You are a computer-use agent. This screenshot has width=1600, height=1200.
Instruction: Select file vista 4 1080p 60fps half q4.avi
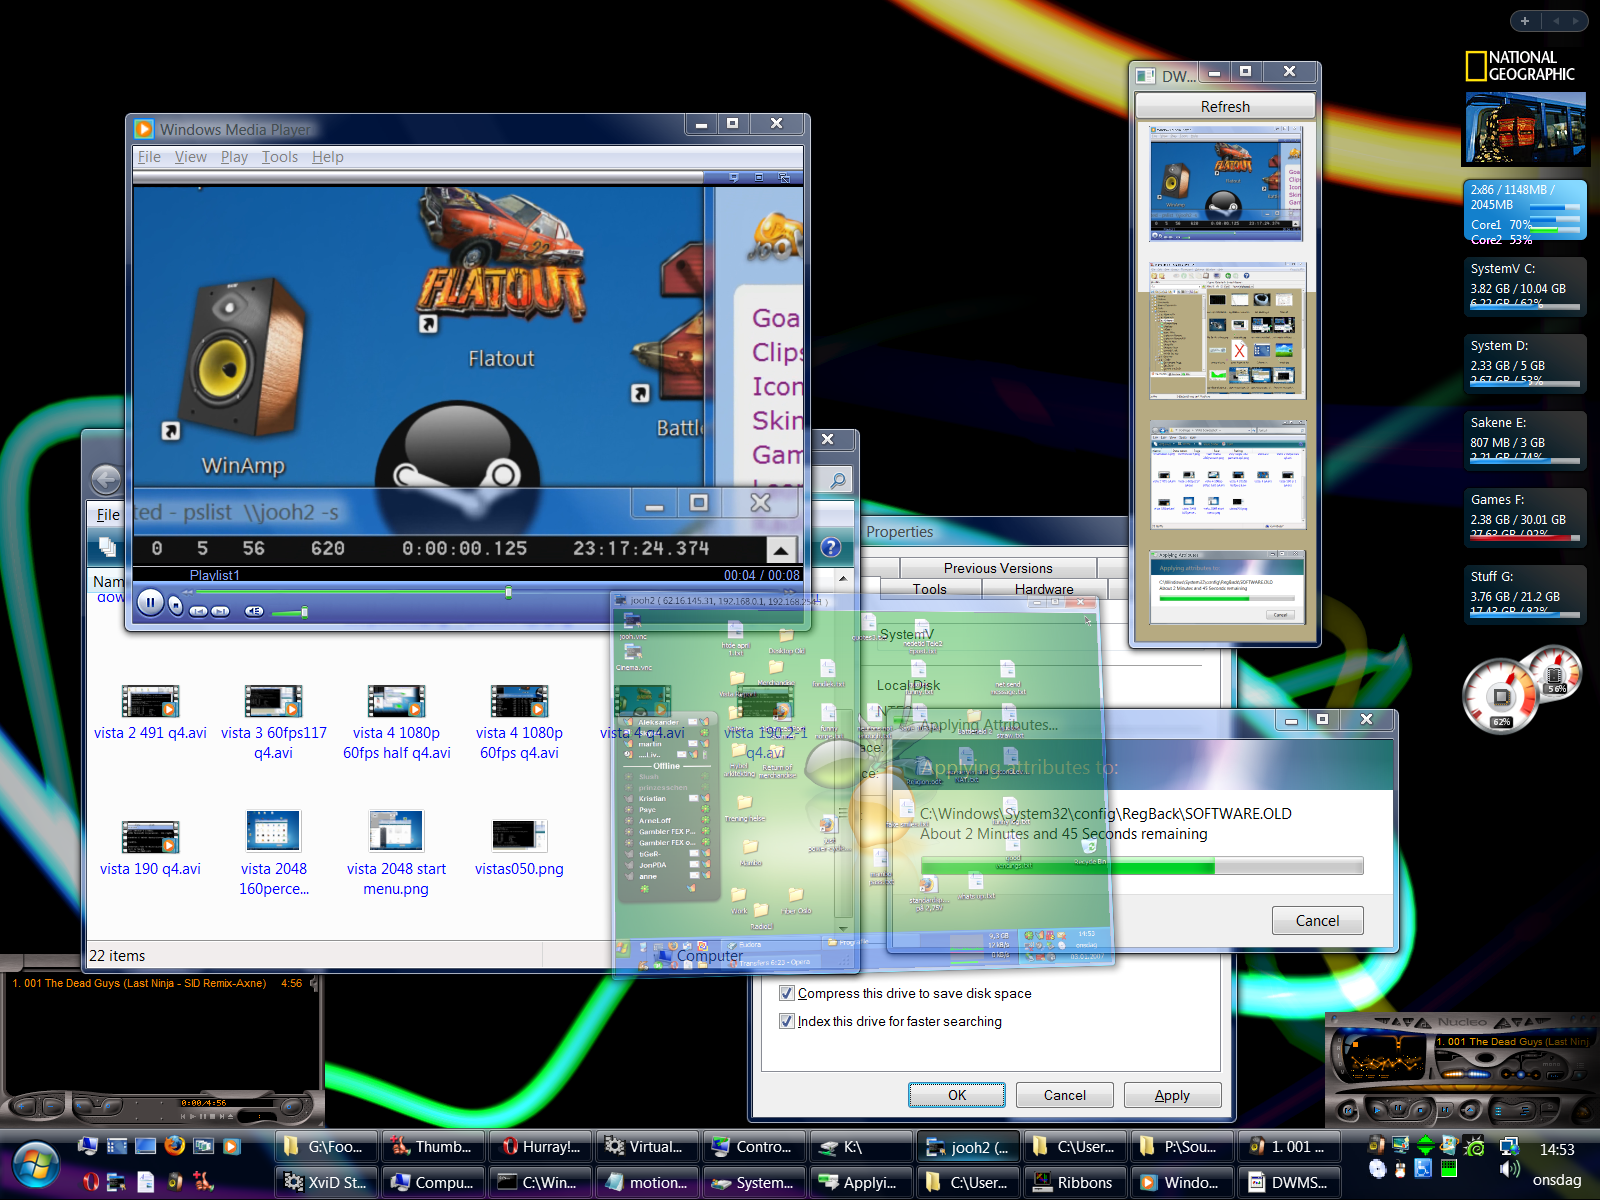(396, 723)
